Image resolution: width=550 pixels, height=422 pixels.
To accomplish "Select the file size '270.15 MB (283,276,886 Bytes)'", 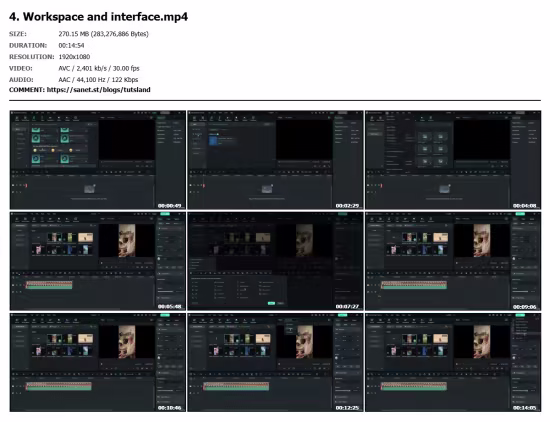I will (103, 34).
